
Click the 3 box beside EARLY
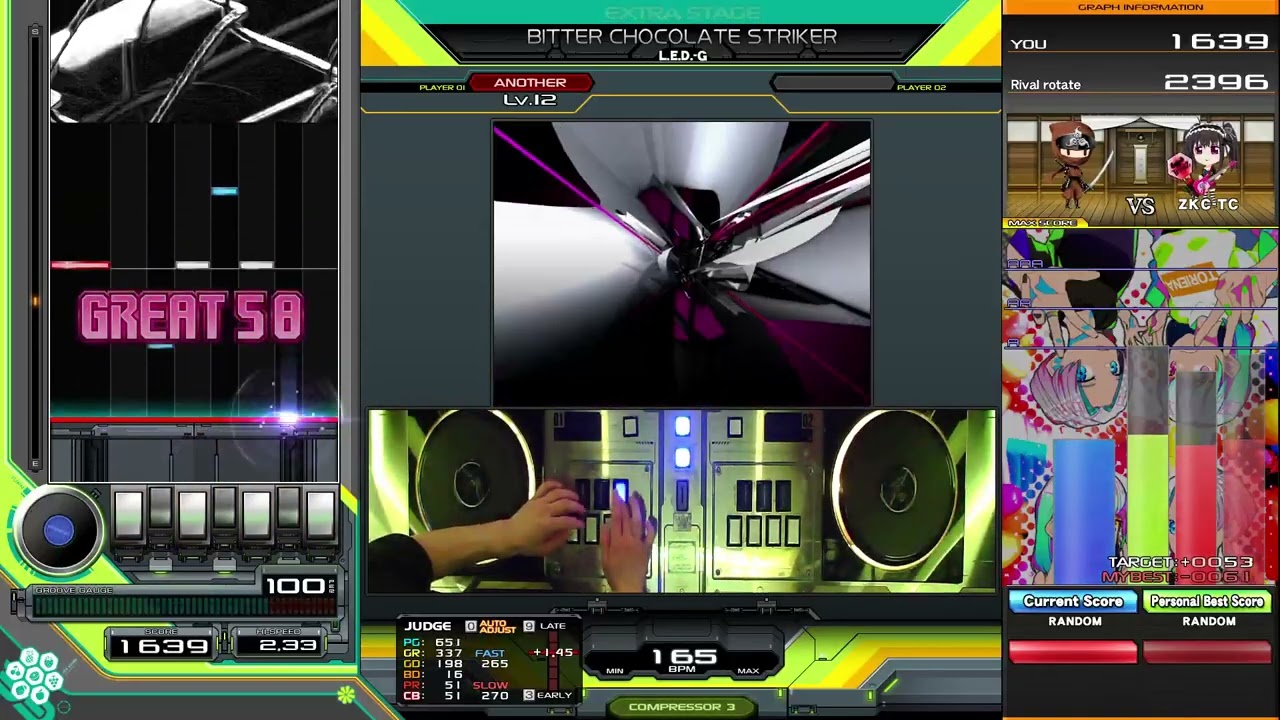(529, 695)
